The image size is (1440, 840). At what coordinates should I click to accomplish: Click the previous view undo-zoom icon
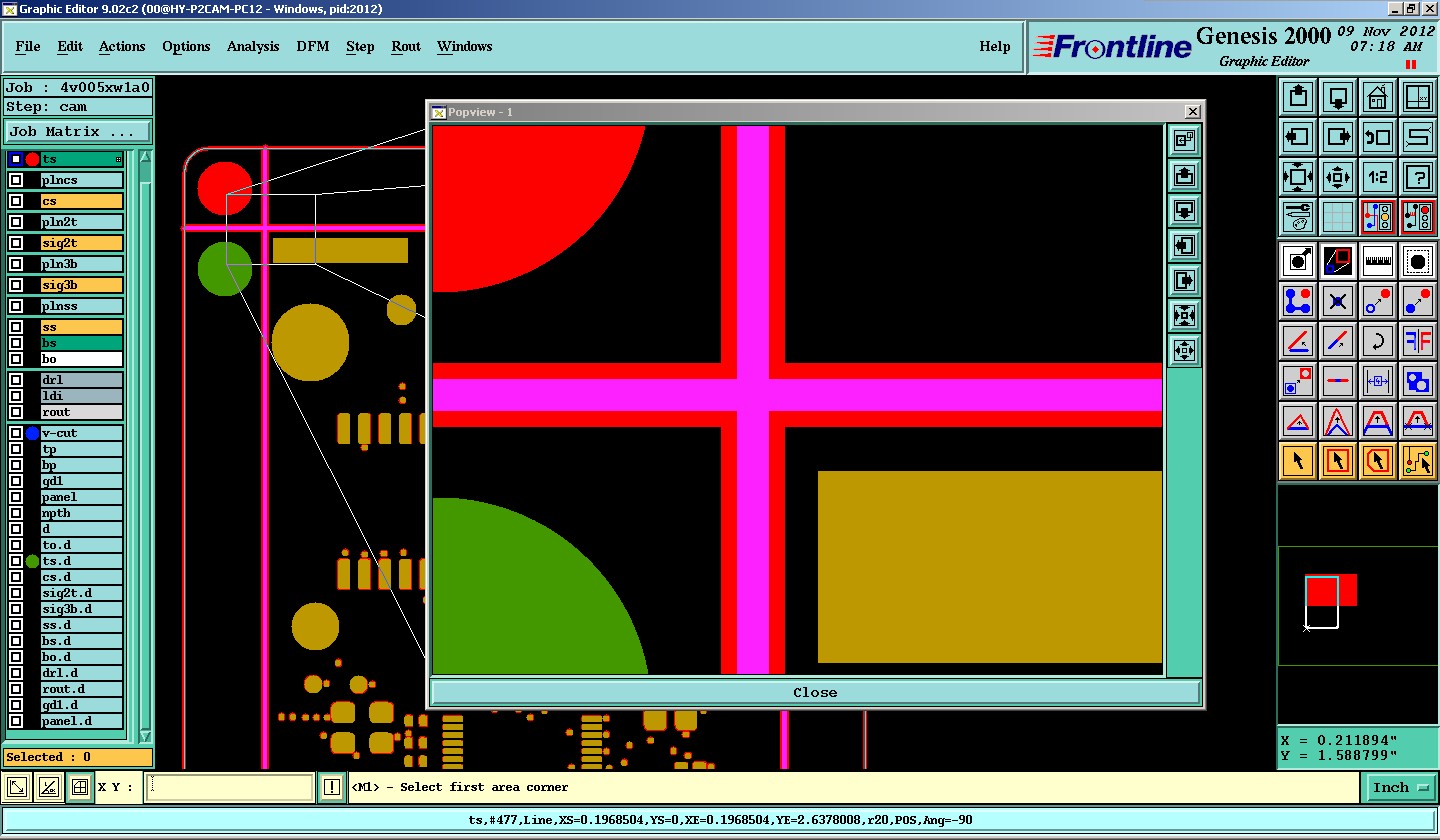point(1377,136)
